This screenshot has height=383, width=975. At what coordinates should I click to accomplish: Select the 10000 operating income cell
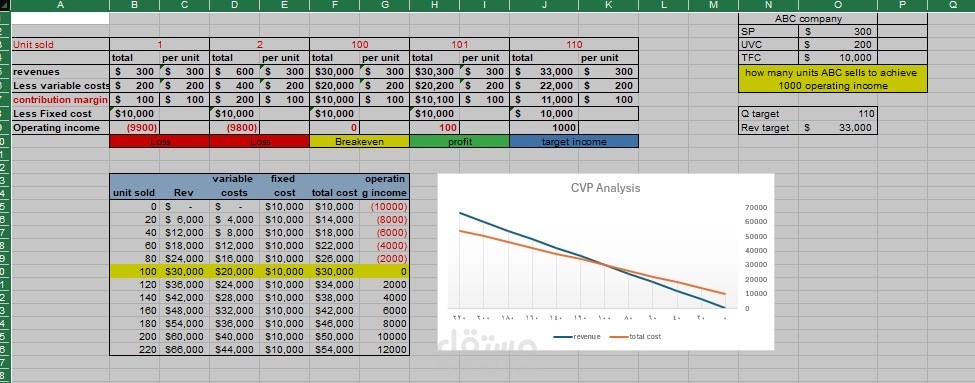(x=384, y=336)
